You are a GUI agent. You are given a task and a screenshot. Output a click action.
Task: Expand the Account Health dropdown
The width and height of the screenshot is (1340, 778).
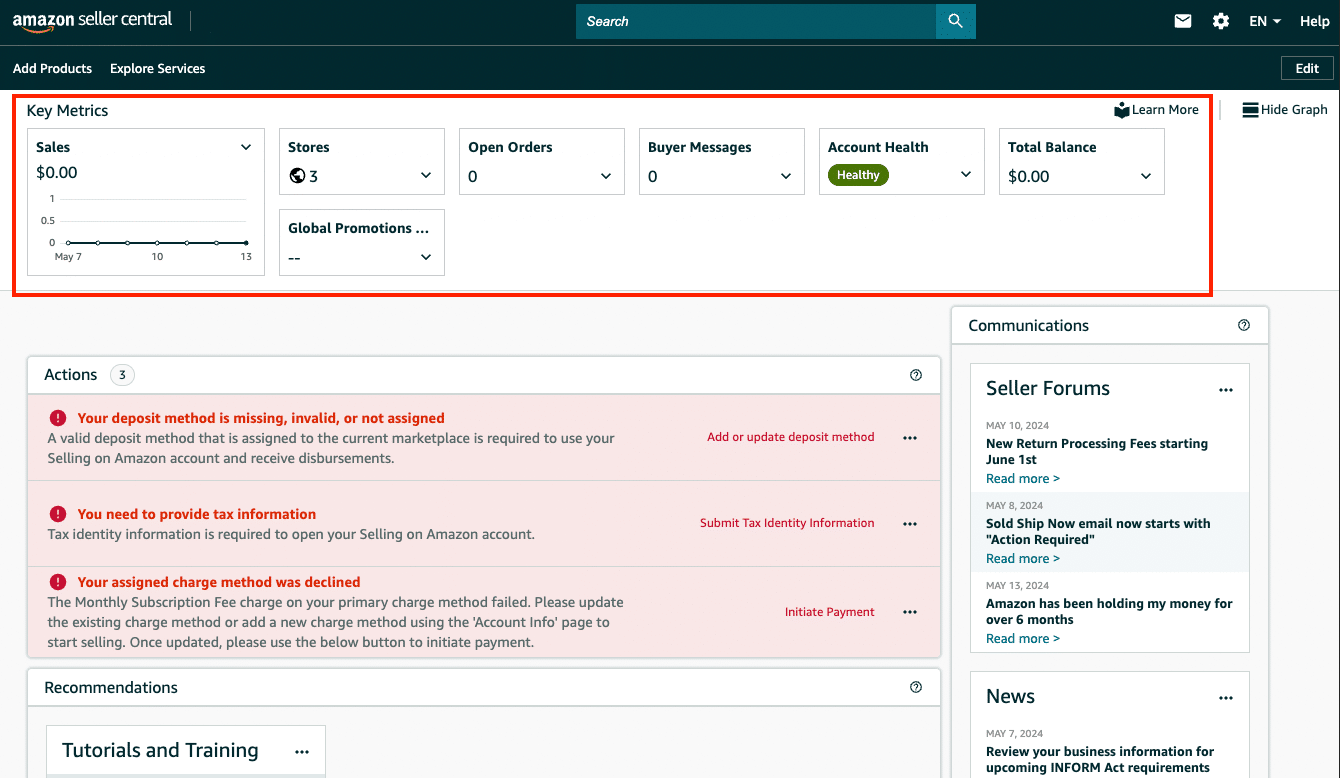pos(966,174)
